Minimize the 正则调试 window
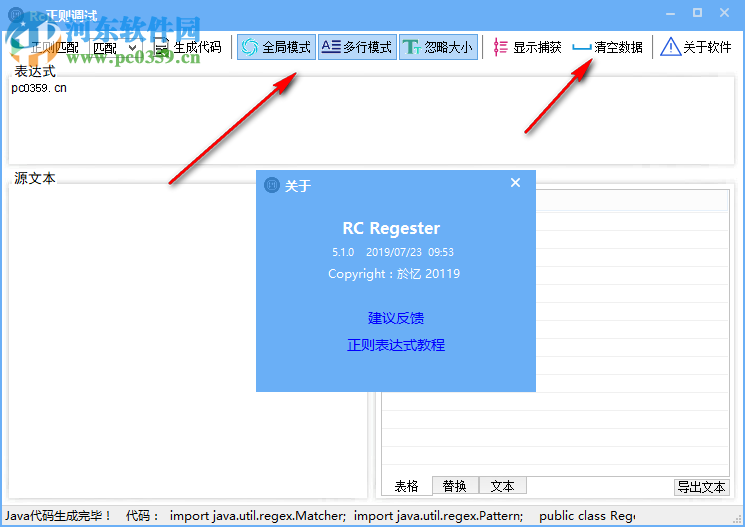The height and width of the screenshot is (527, 745). tap(670, 13)
